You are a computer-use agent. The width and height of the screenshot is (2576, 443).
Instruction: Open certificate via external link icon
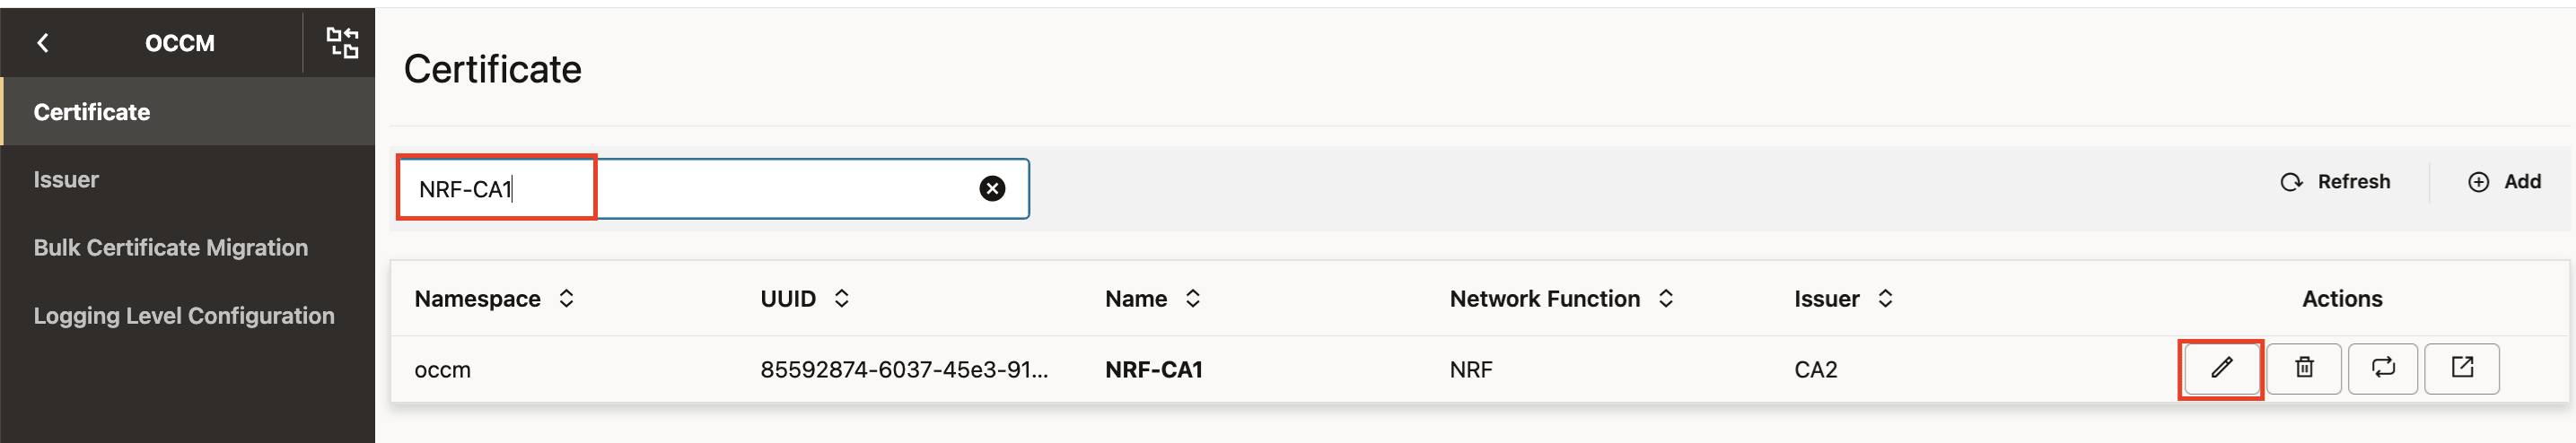pyautogui.click(x=2461, y=368)
